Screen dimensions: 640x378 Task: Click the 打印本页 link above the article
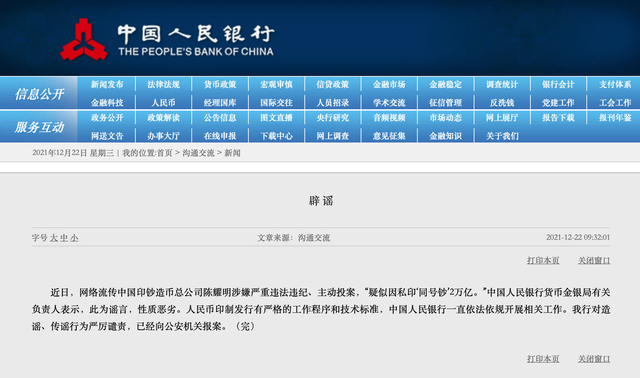[x=543, y=260]
